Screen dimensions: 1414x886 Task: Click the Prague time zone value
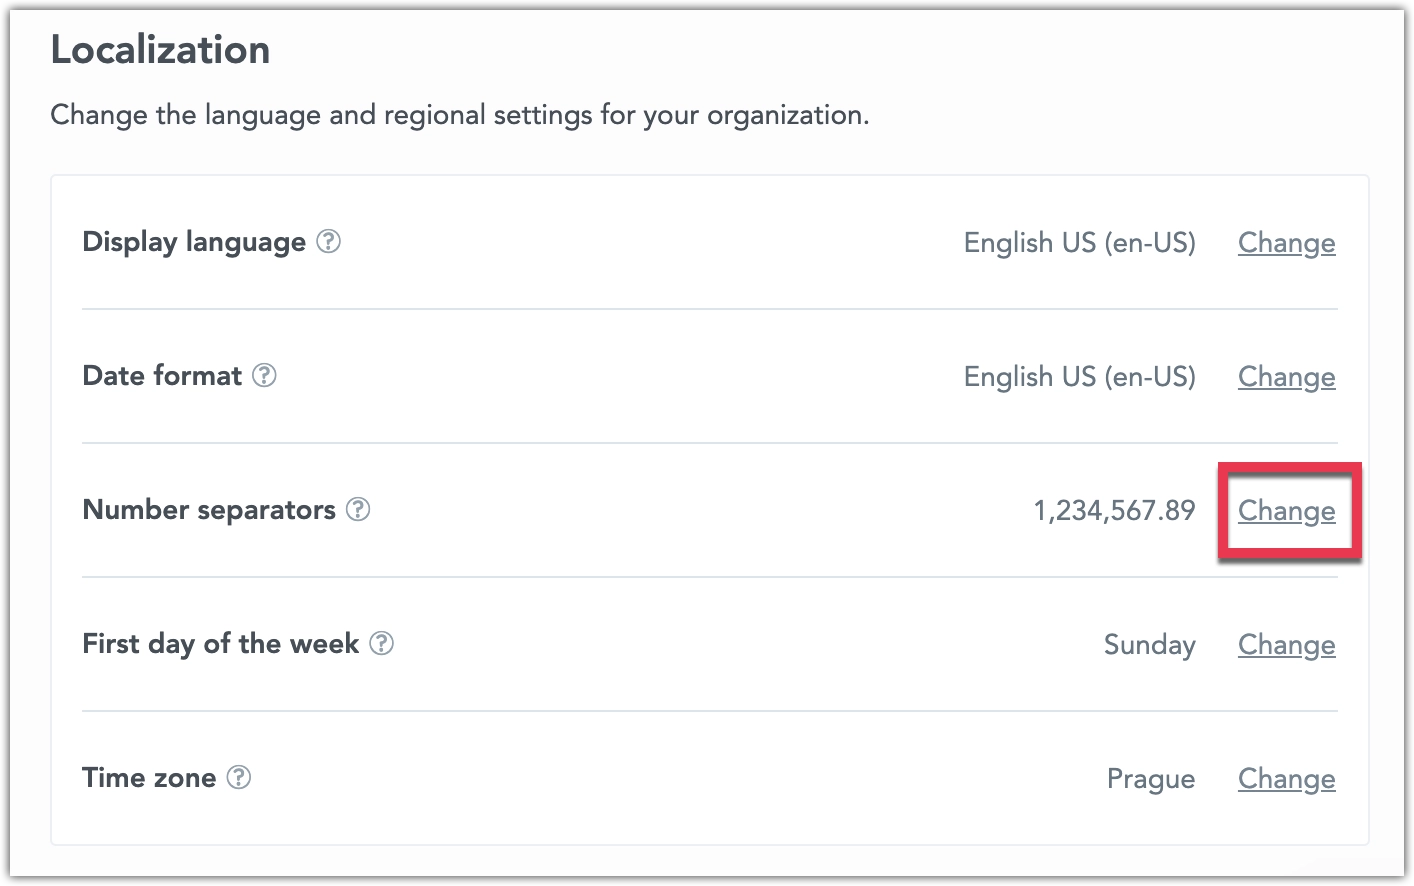(x=1151, y=778)
